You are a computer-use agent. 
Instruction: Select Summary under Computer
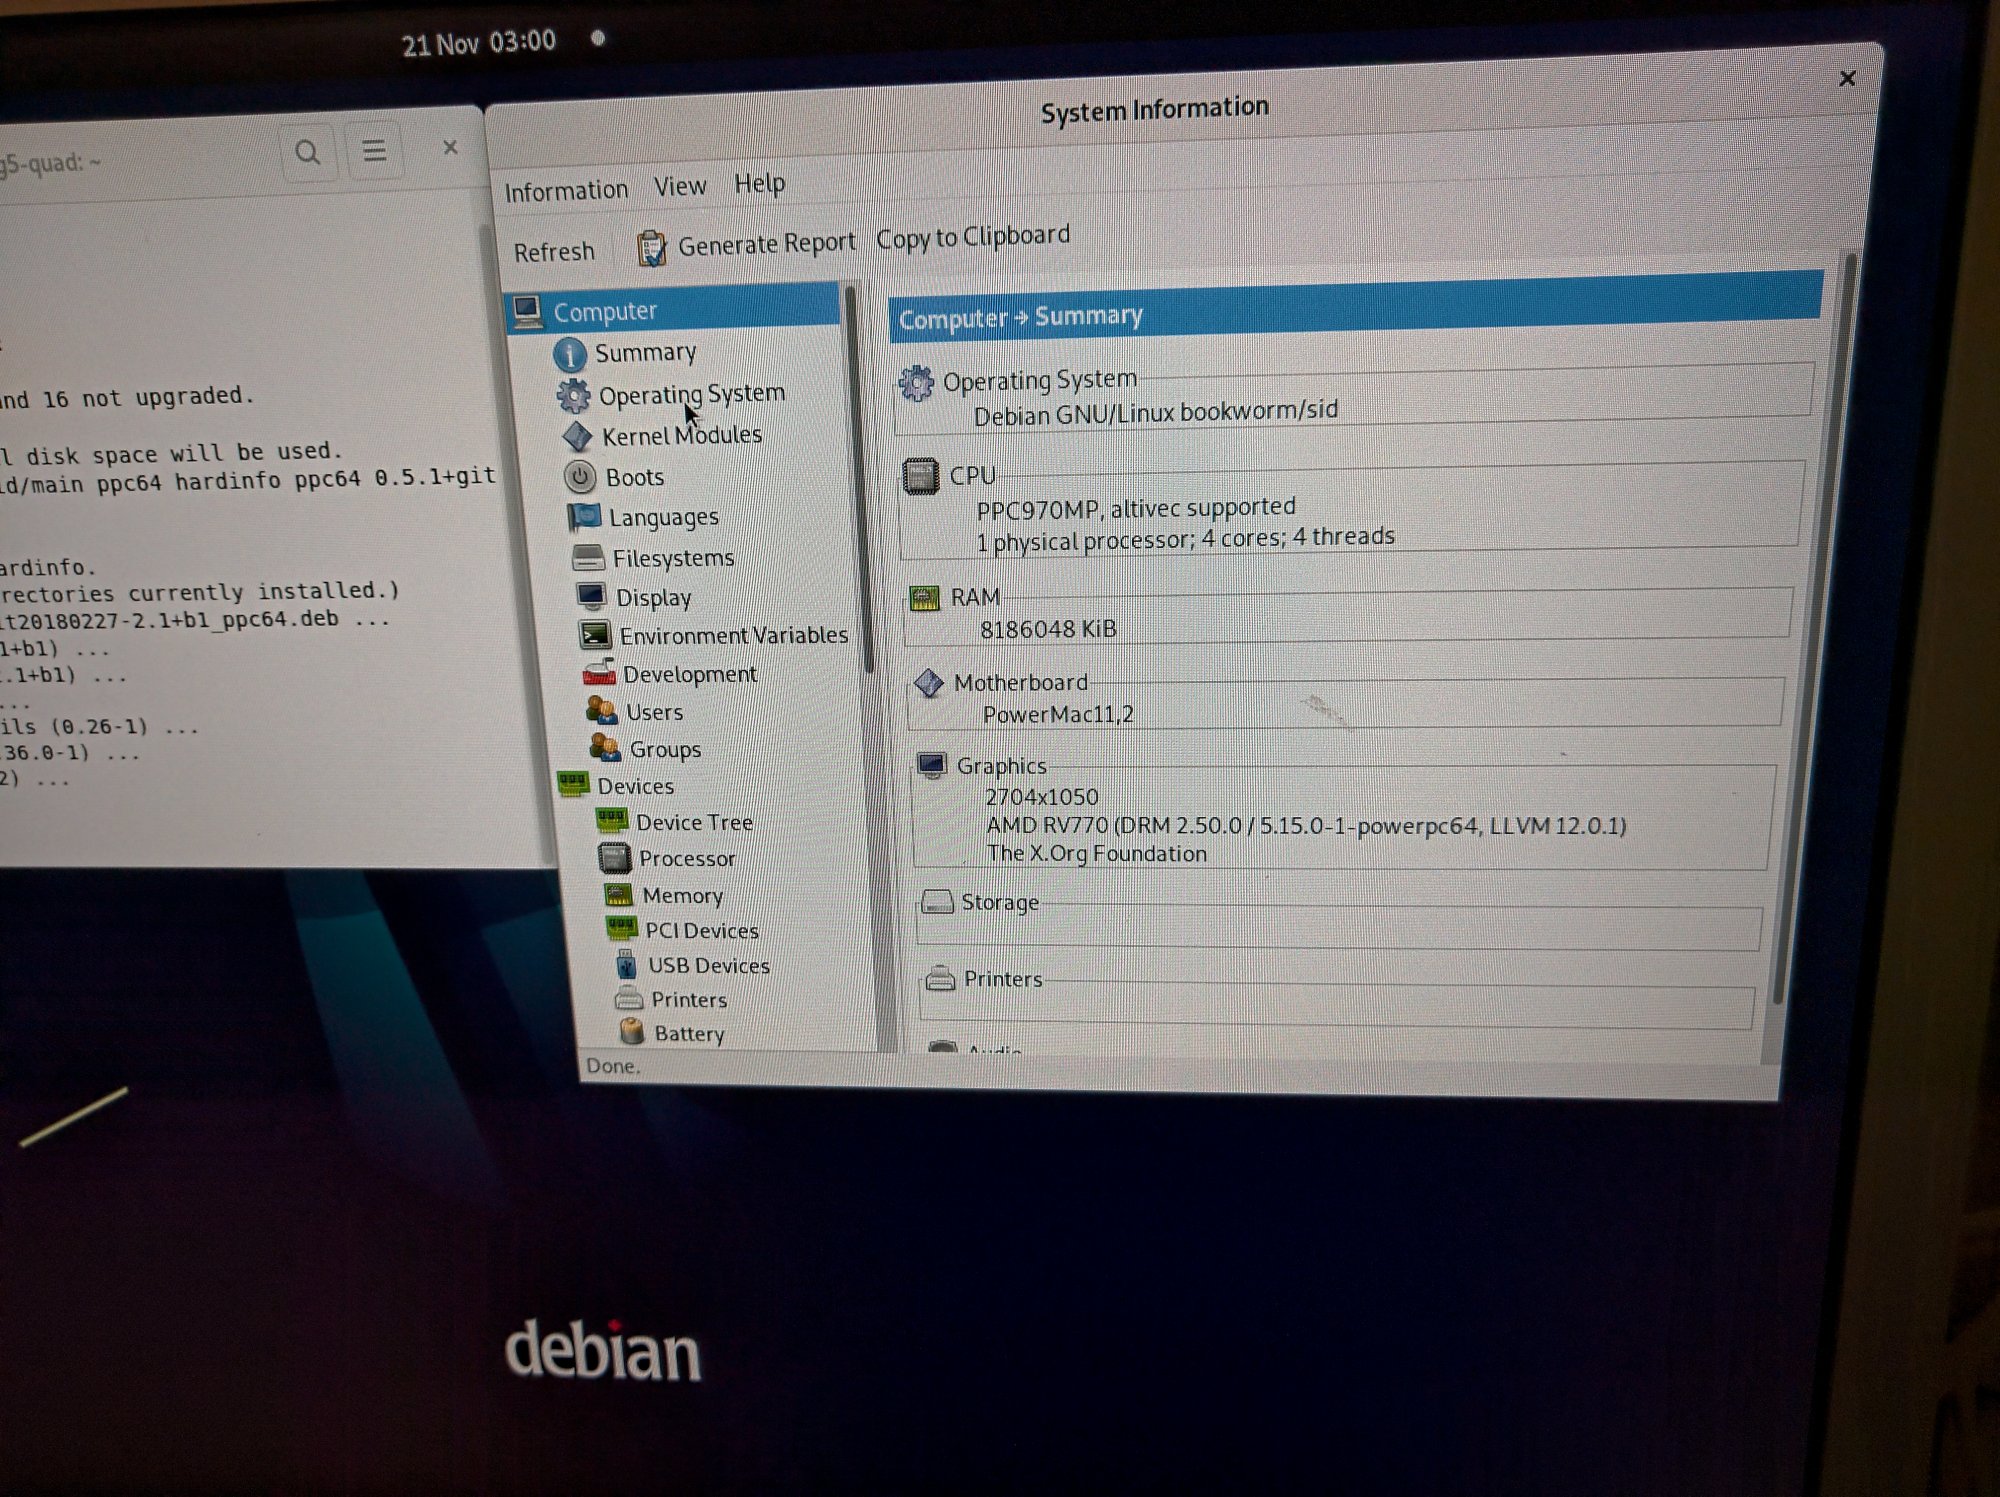click(x=645, y=353)
